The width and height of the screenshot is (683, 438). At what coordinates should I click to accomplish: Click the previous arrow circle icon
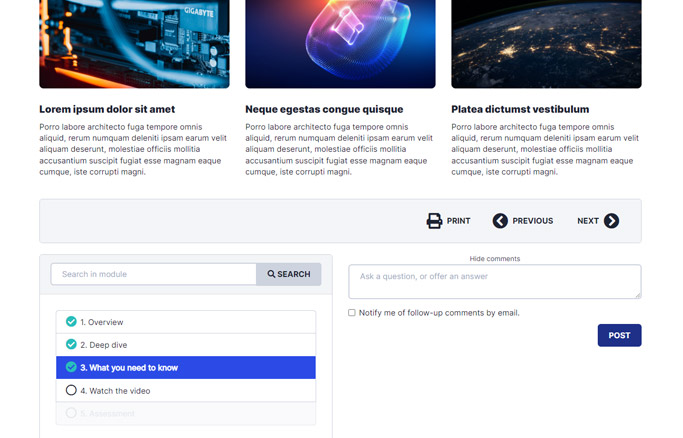tap(500, 221)
